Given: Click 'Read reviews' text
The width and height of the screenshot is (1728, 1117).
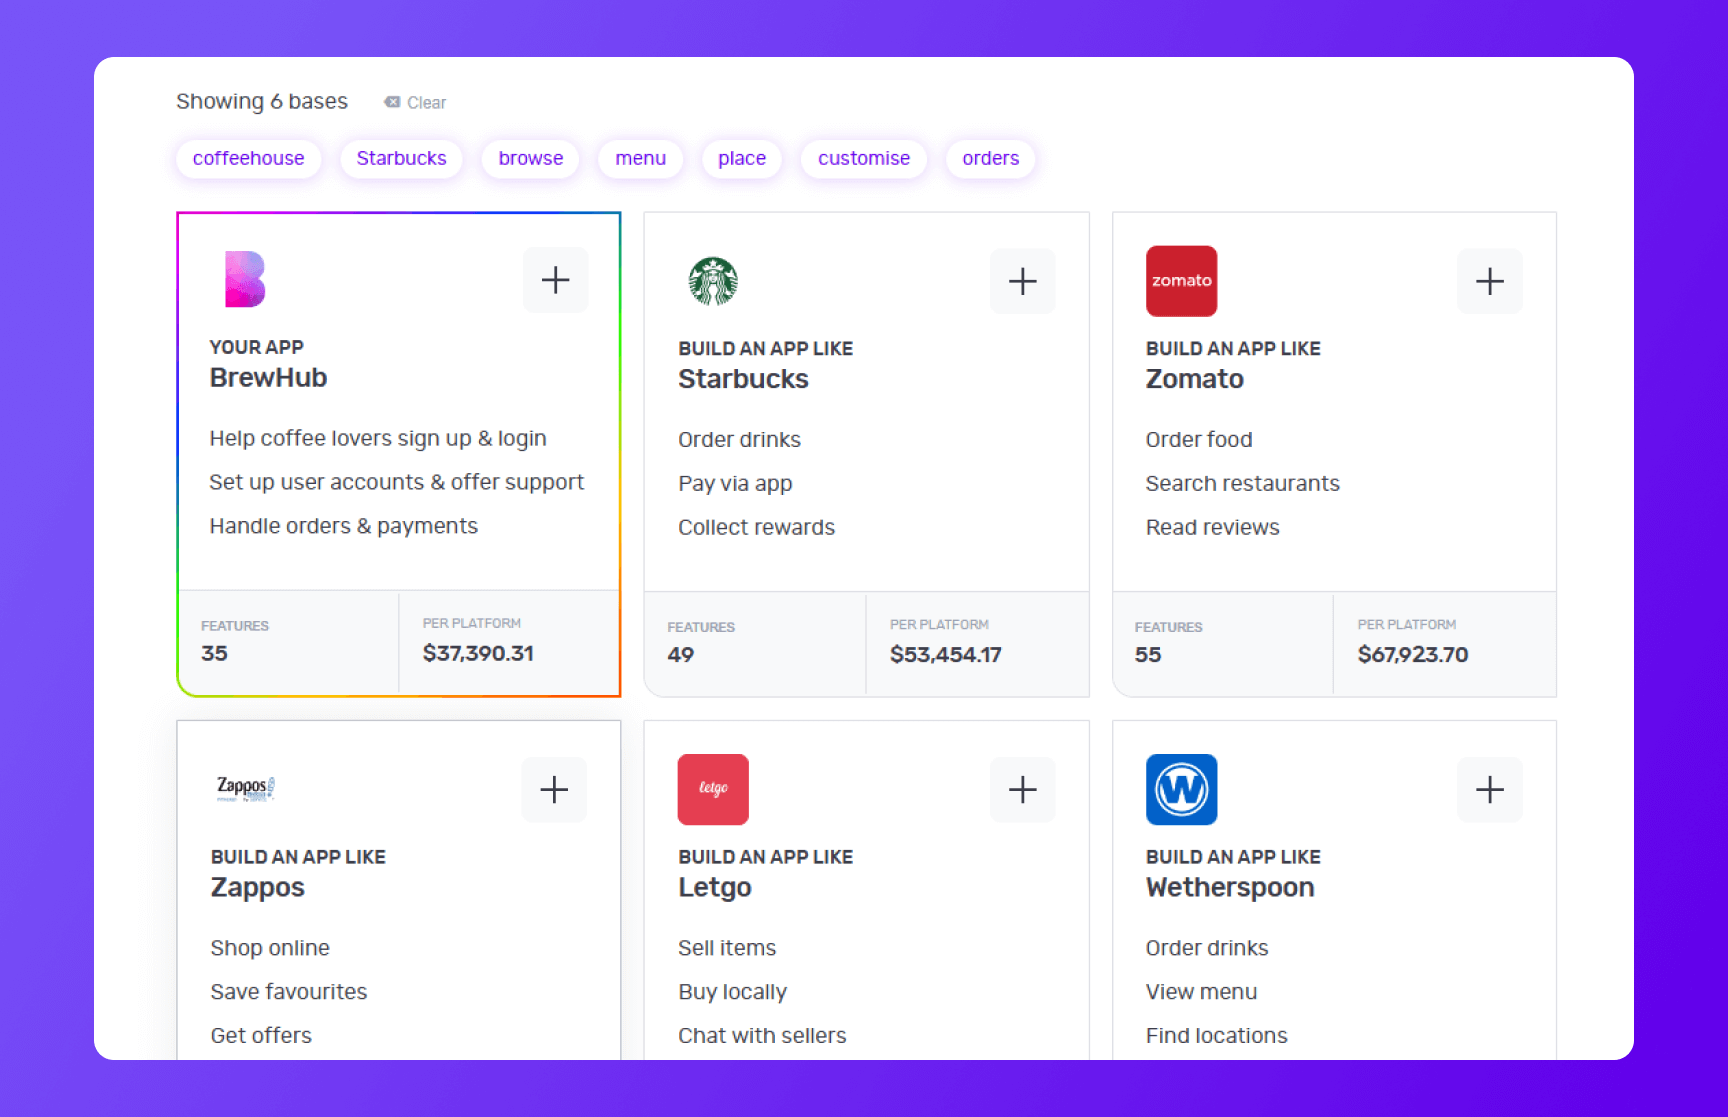Looking at the screenshot, I should [x=1212, y=528].
